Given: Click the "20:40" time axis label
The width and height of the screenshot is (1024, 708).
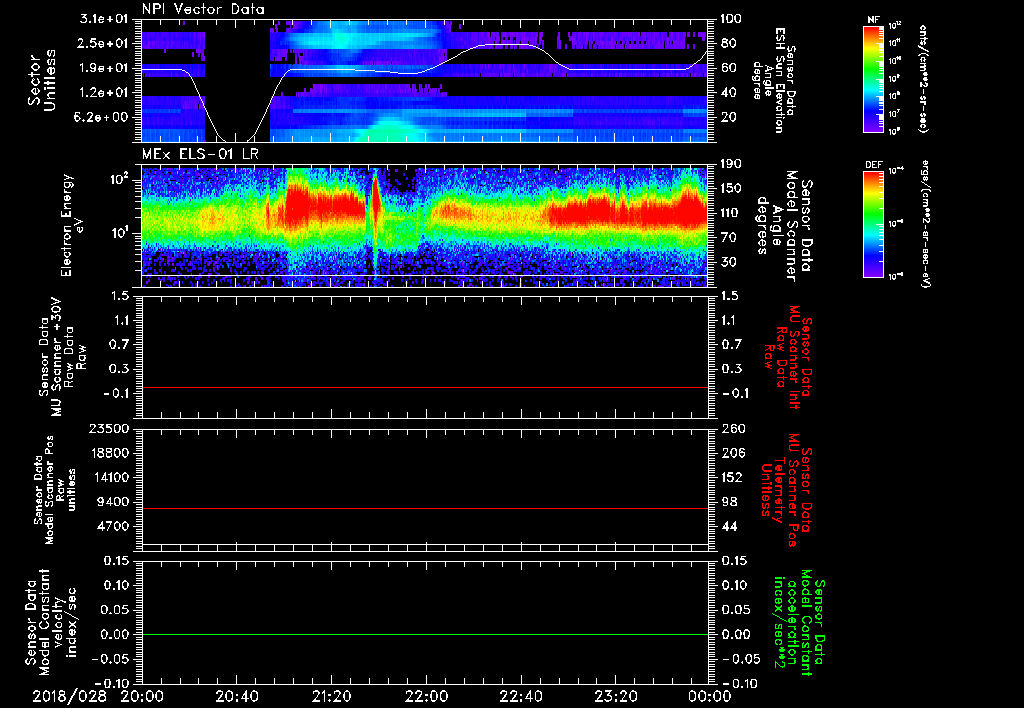Looking at the screenshot, I should pos(238,696).
